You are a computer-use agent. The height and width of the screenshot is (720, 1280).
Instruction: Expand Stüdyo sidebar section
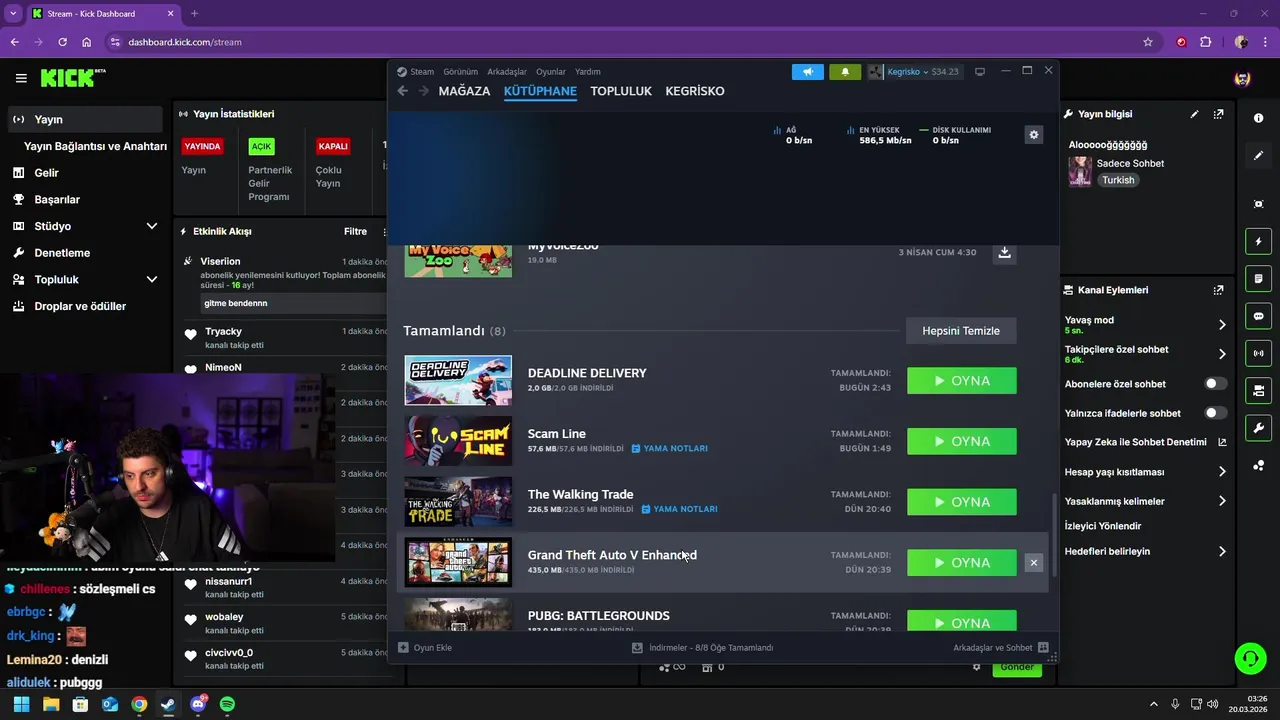(x=152, y=226)
